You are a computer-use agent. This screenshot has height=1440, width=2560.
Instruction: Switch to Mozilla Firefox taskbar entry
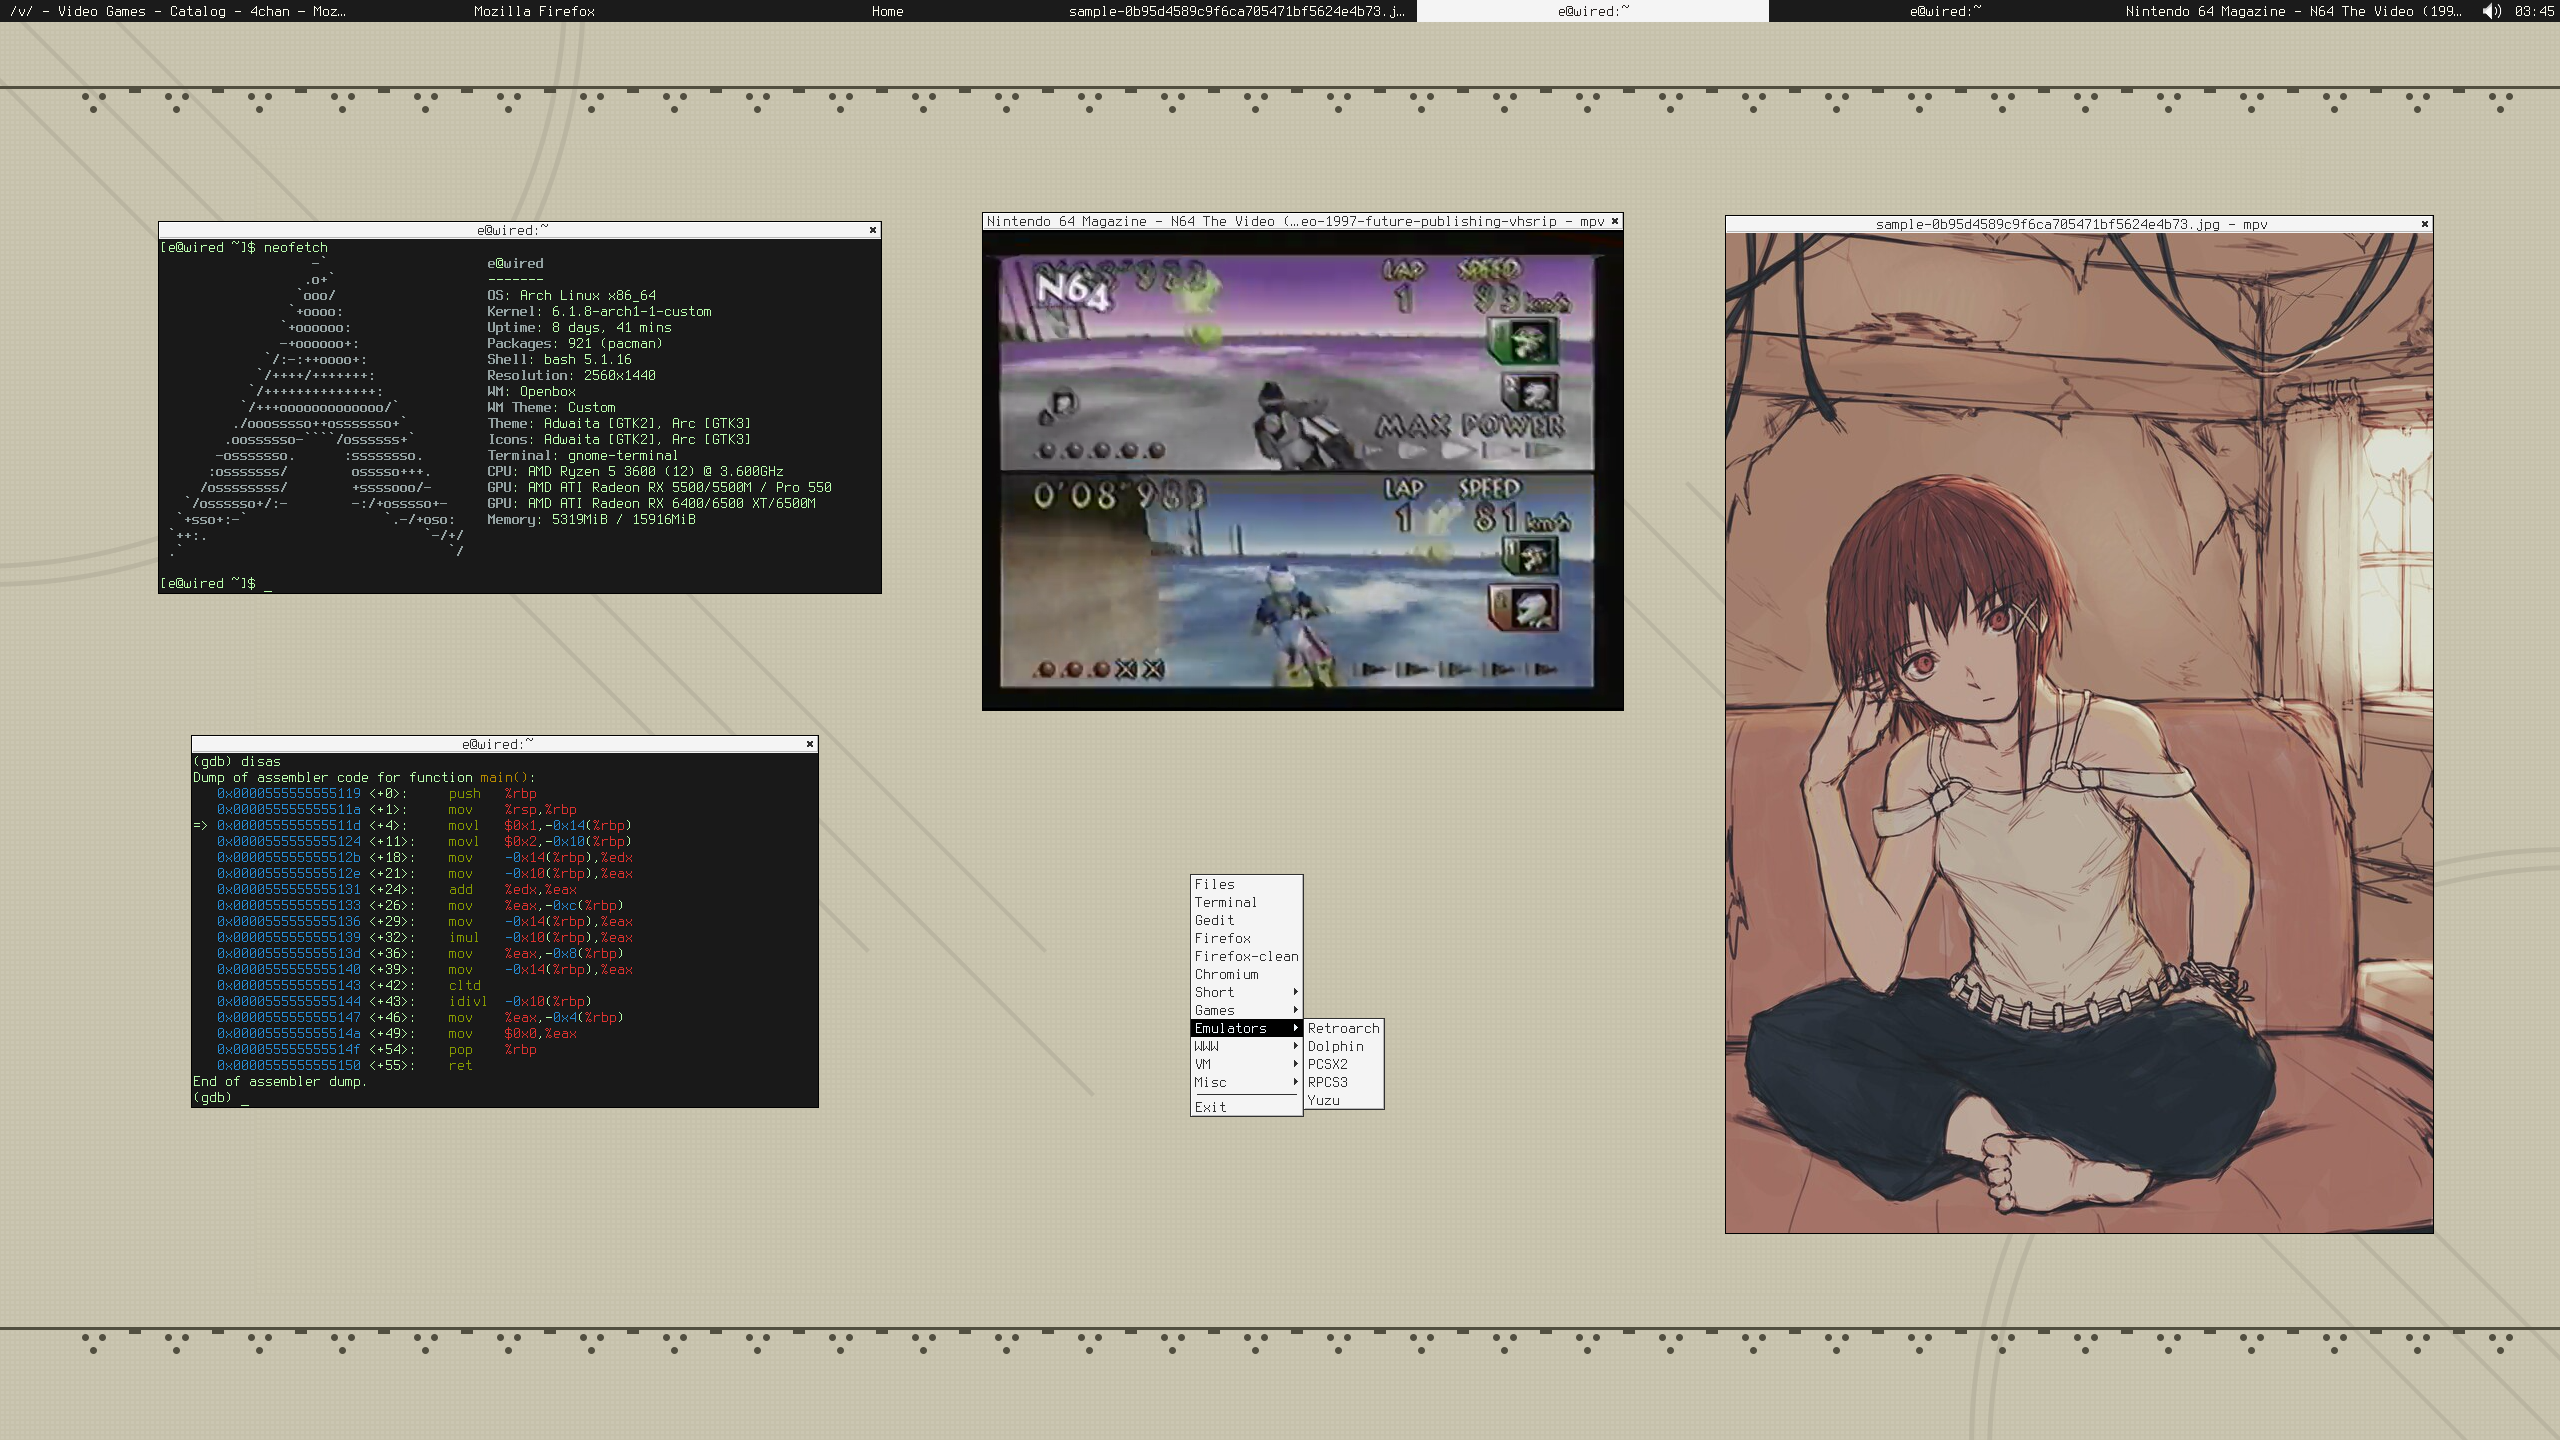(x=534, y=11)
